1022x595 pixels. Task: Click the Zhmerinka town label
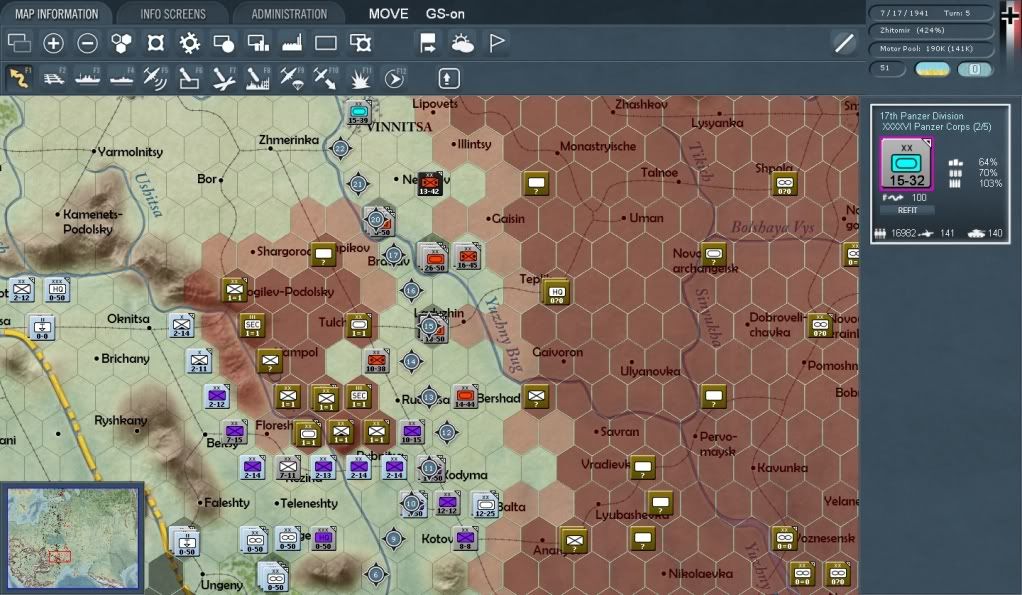click(x=289, y=140)
